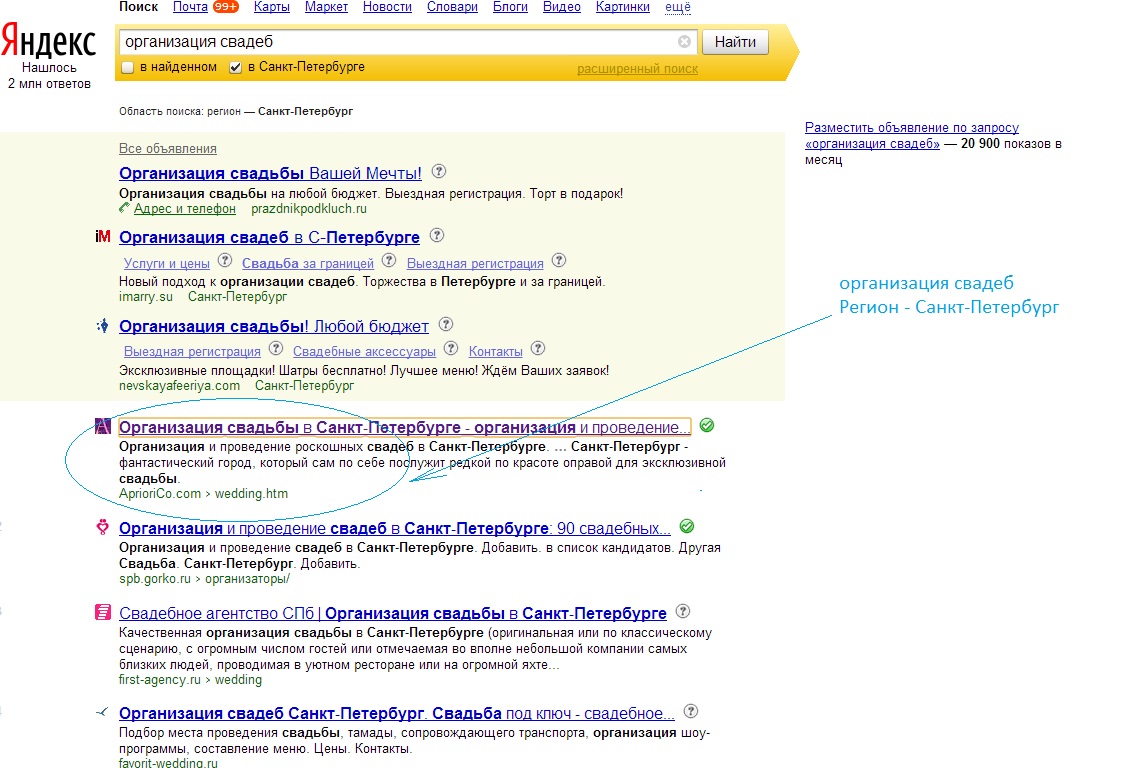Click 'first-agency.ru' URL of result
Viewport: 1137px width, 768px height.
160,680
